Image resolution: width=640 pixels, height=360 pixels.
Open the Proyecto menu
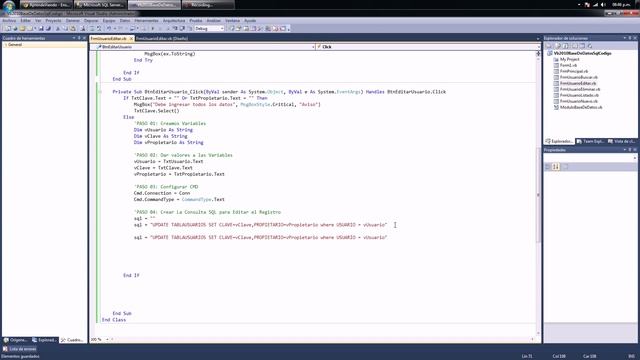(x=53, y=20)
